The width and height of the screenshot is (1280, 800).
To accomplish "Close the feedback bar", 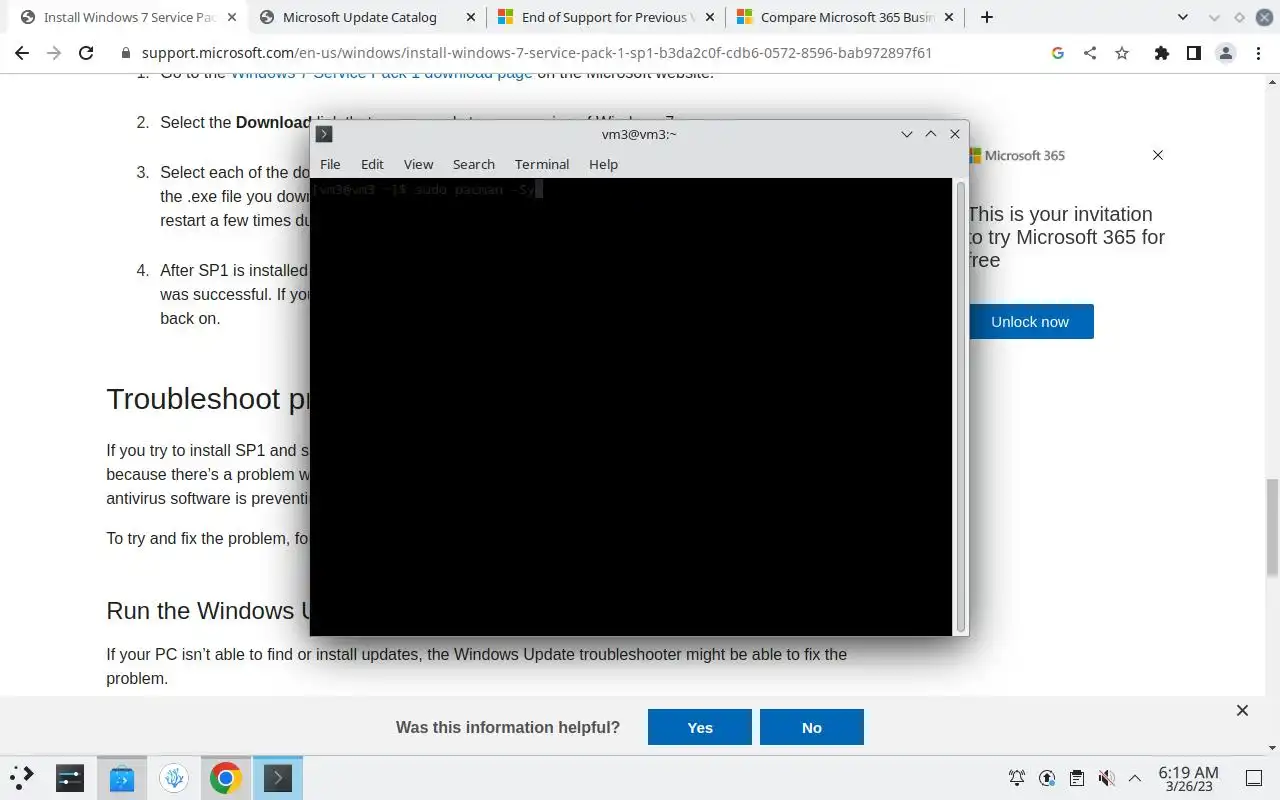I will point(1242,710).
